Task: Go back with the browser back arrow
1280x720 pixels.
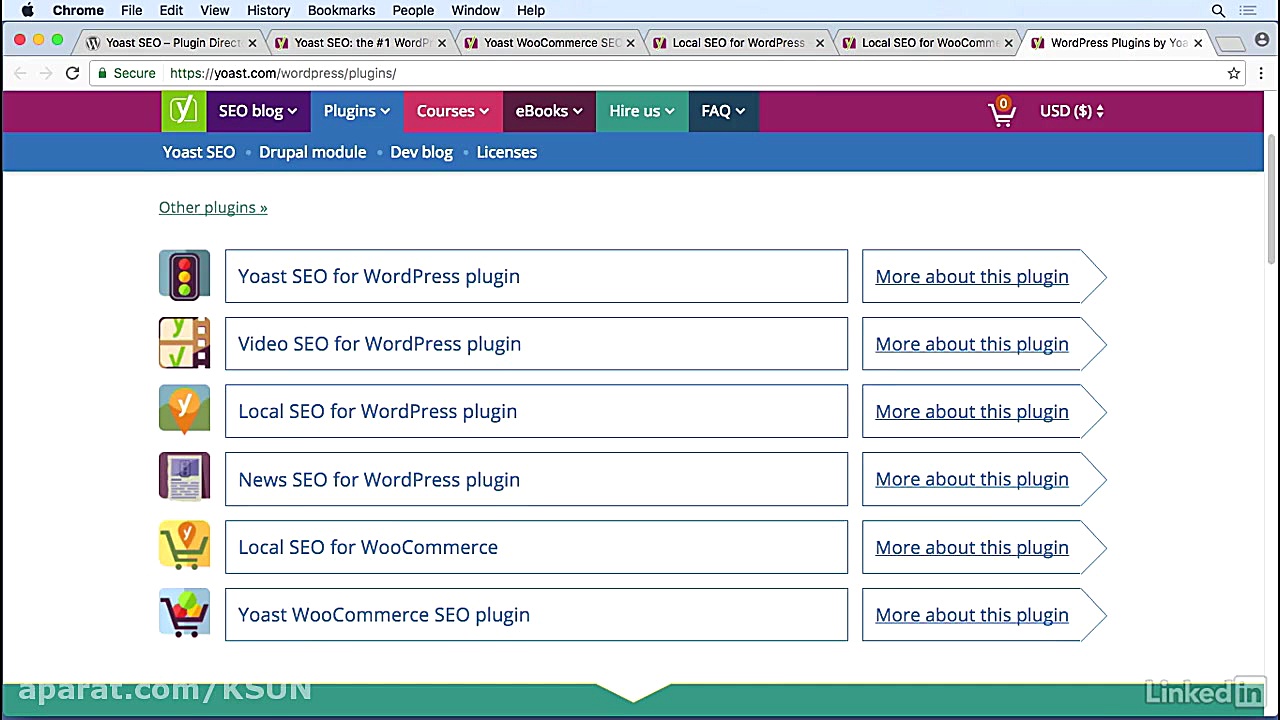Action: tap(20, 73)
